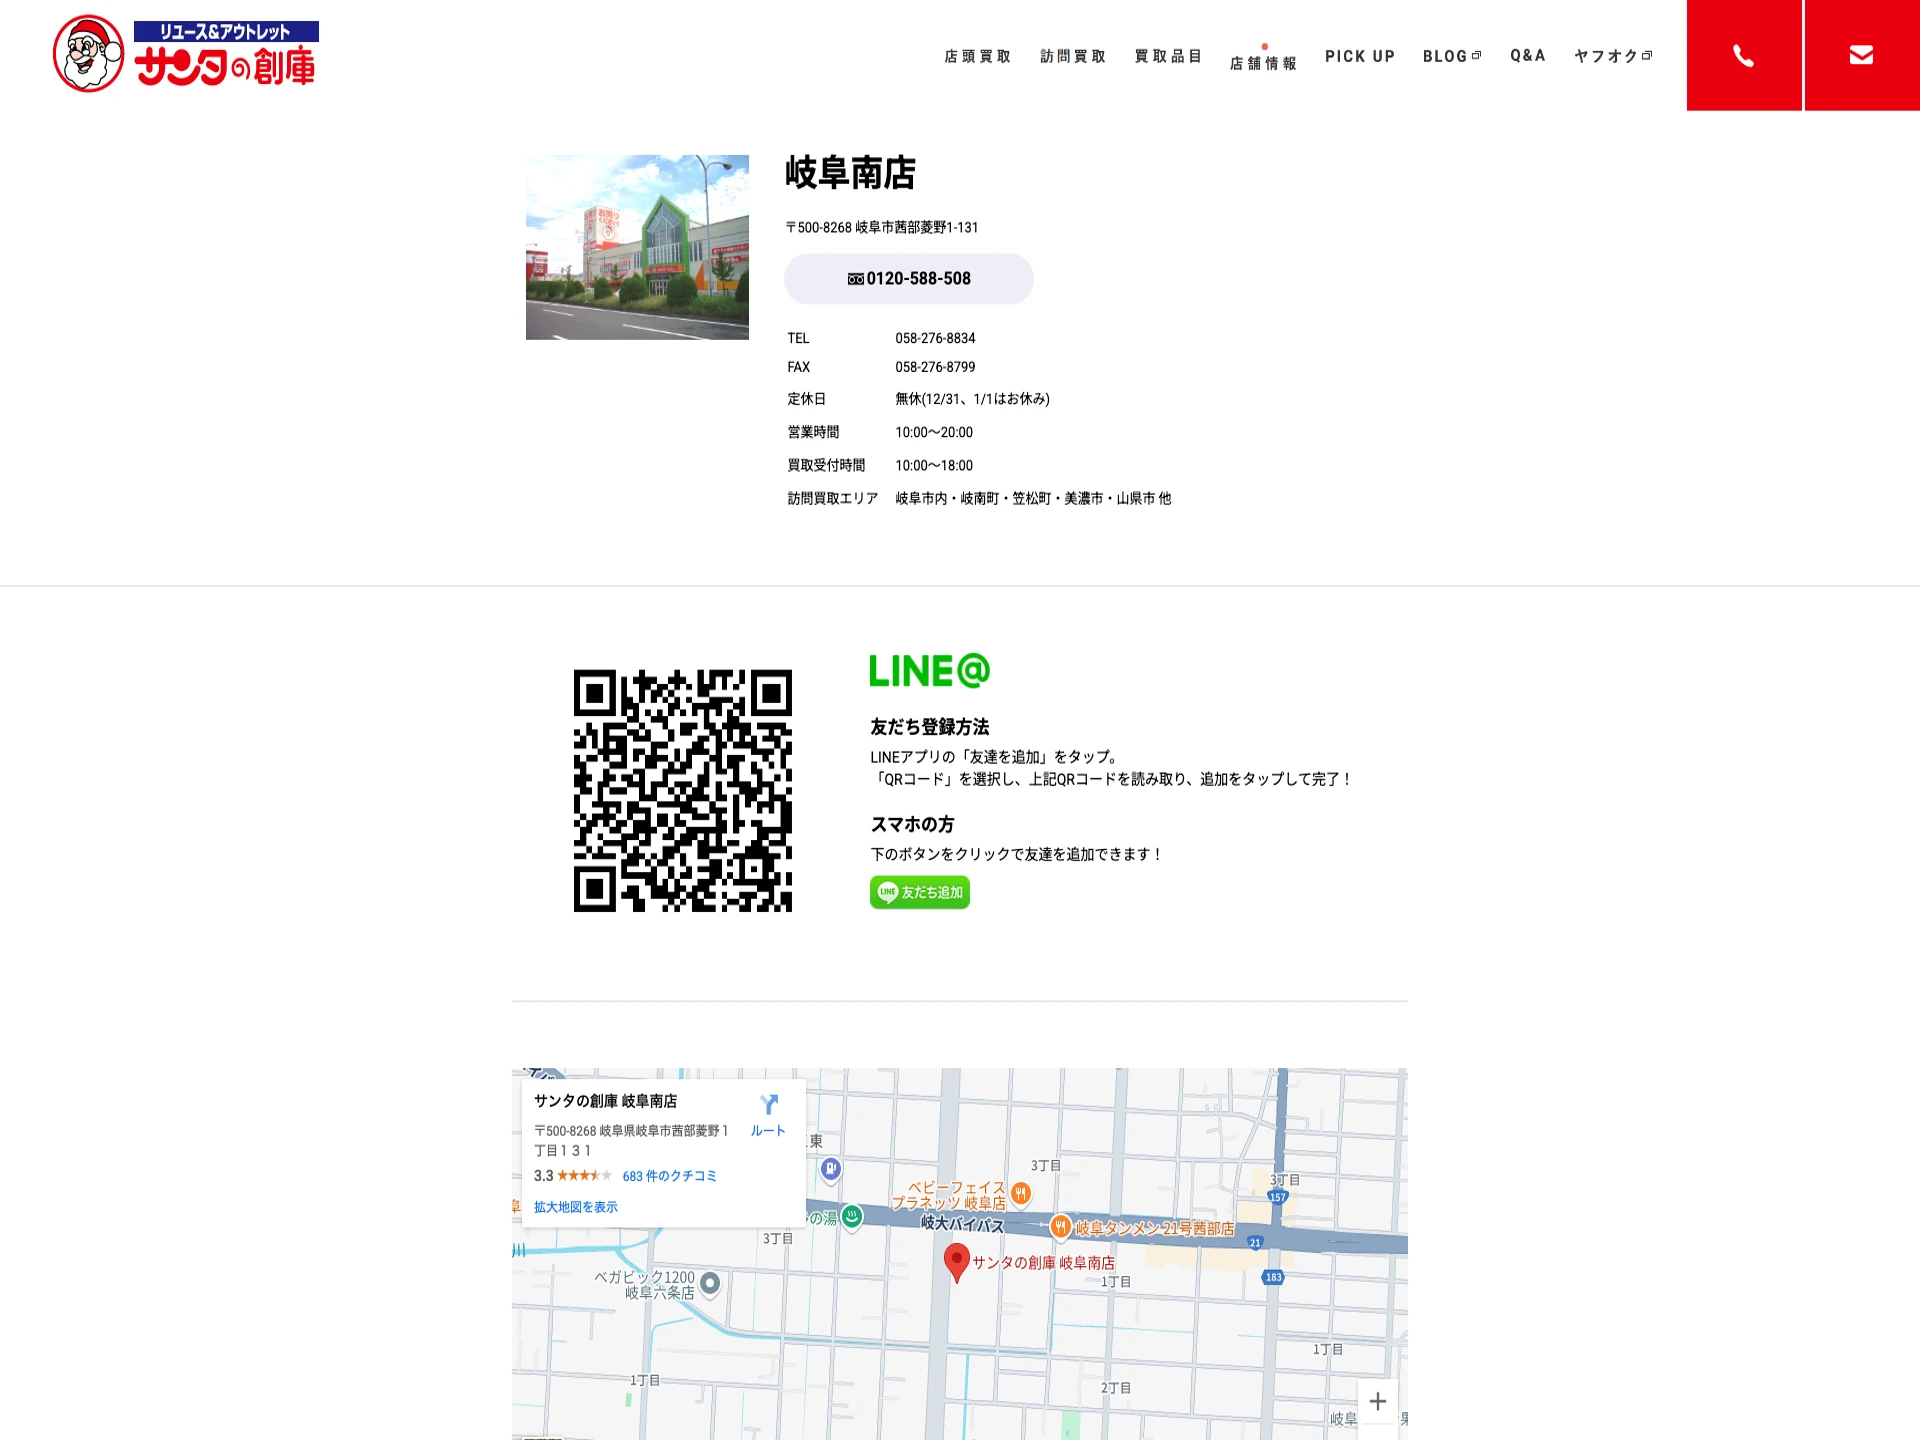Click the red サンタの創庫 岐阜南店 map pin
1920x1440 pixels.
coord(957,1262)
